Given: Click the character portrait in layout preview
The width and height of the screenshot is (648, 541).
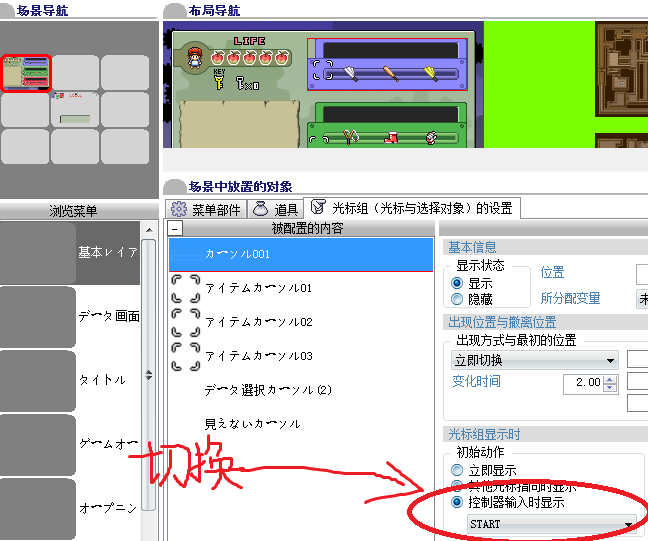Looking at the screenshot, I should tap(195, 57).
